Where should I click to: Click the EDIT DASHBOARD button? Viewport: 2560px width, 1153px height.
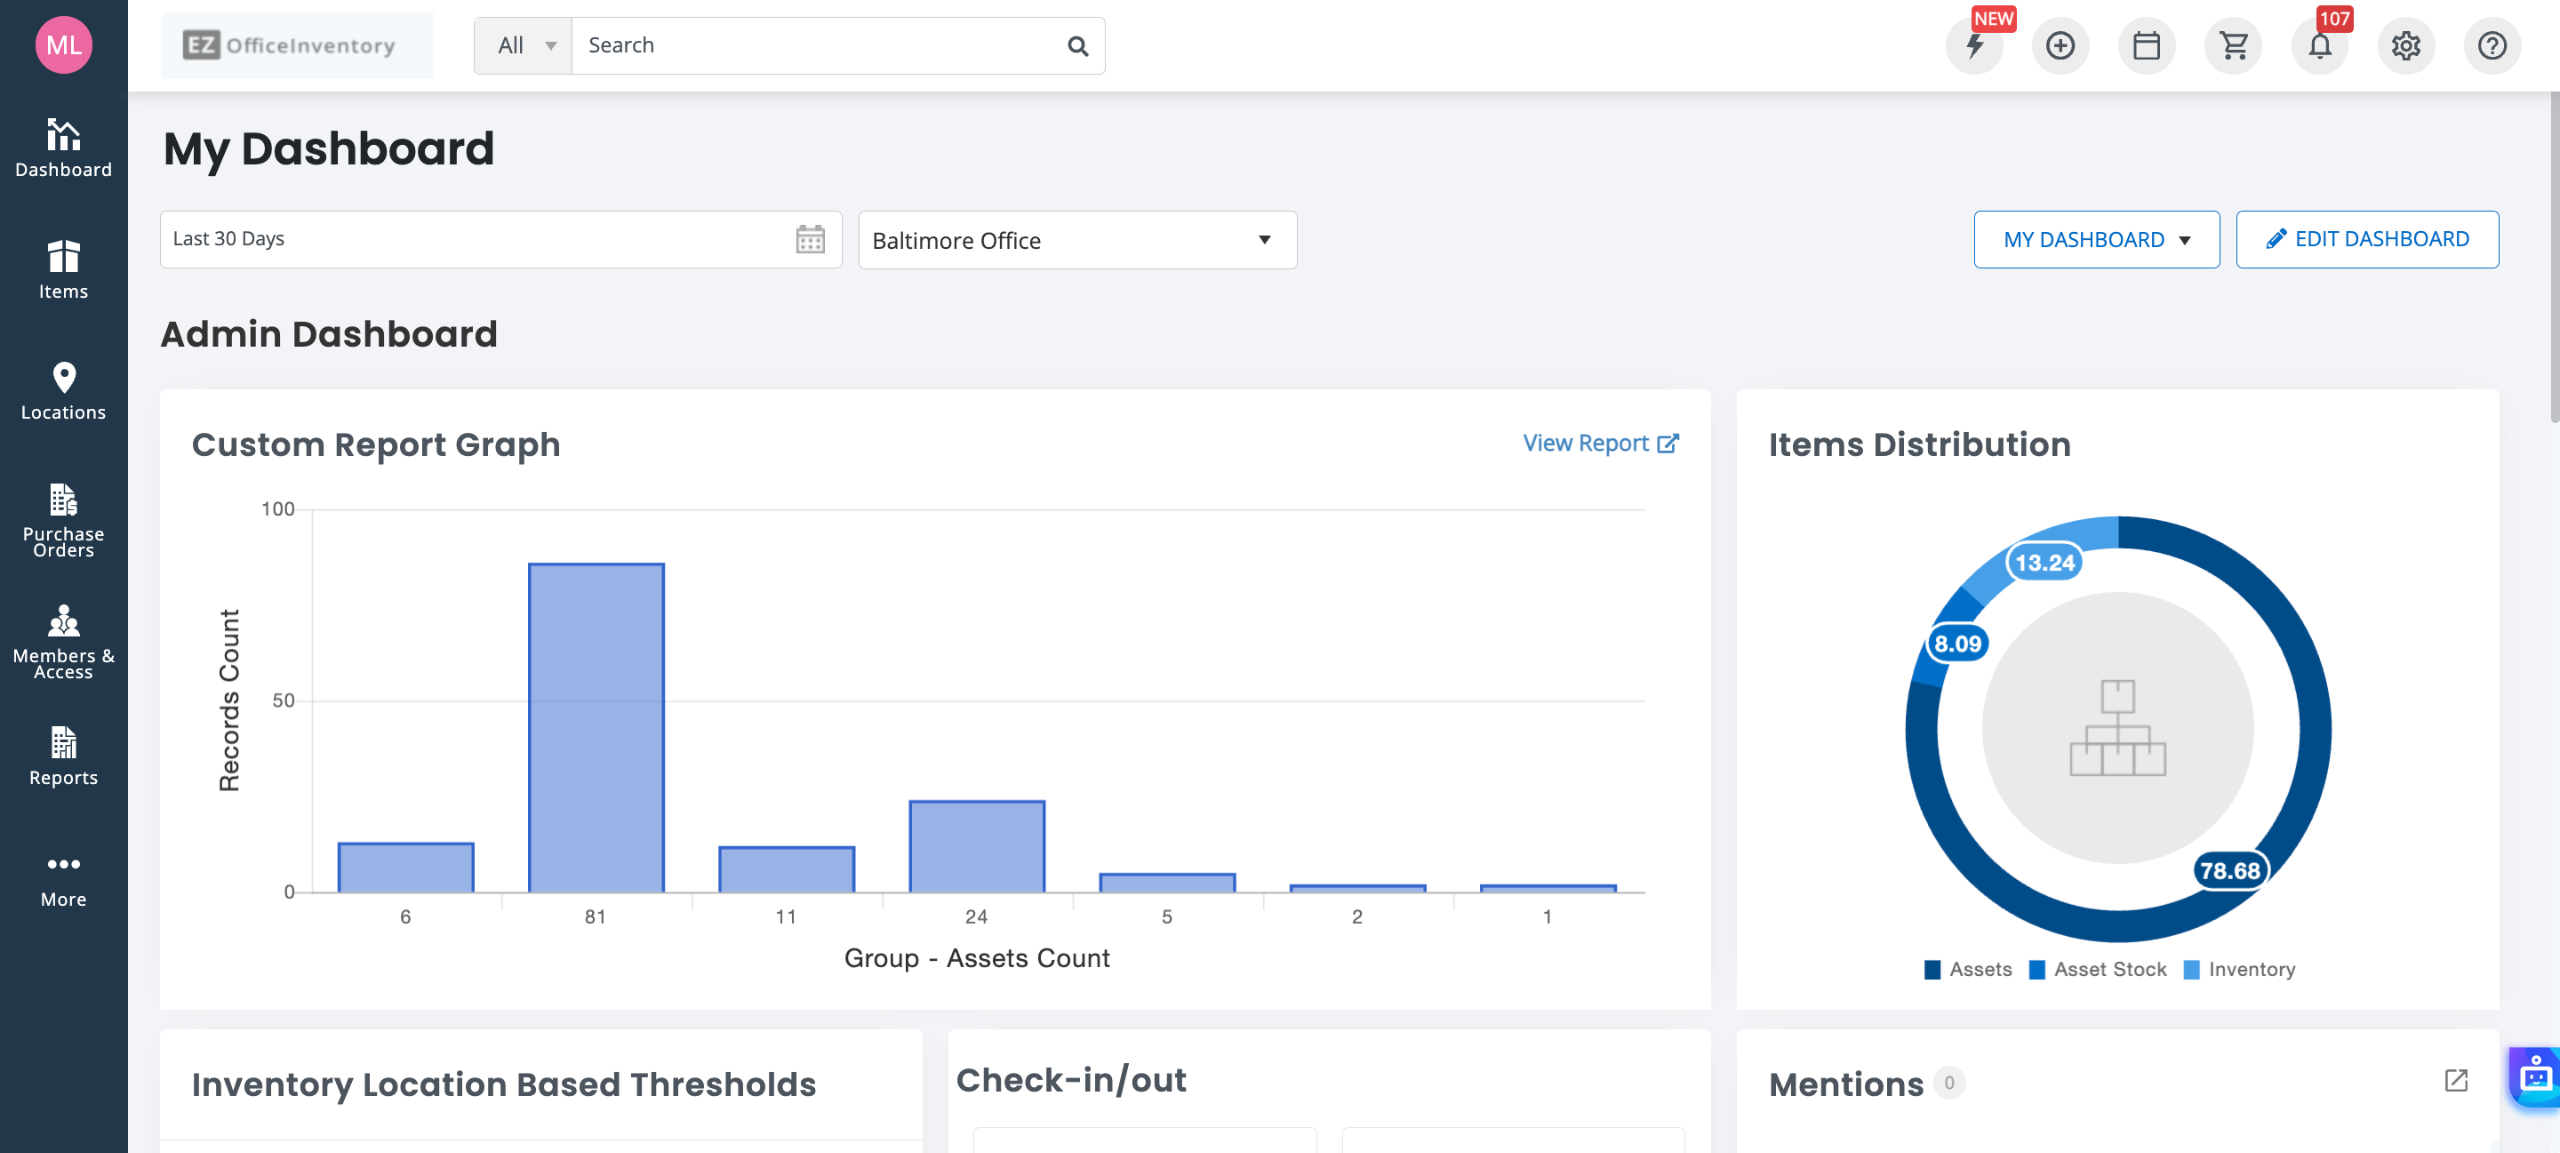click(2367, 240)
